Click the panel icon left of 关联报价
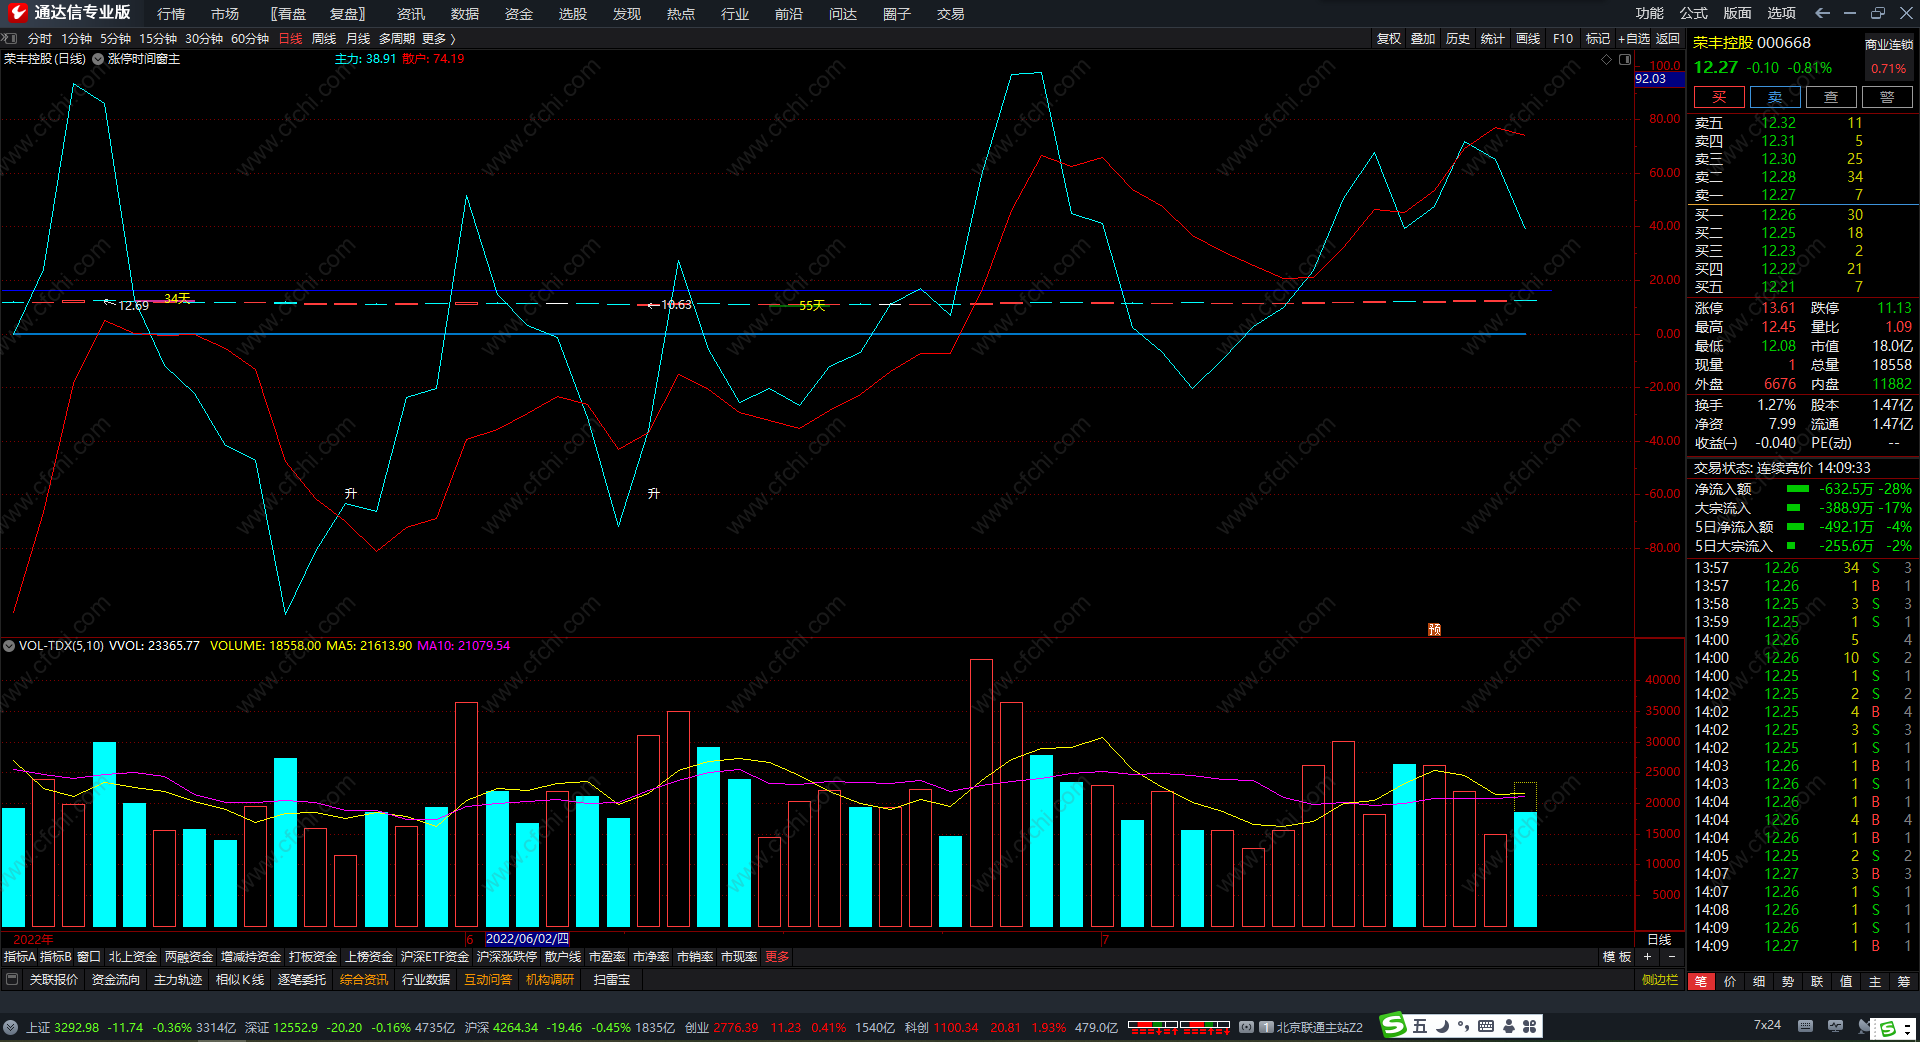 point(12,980)
